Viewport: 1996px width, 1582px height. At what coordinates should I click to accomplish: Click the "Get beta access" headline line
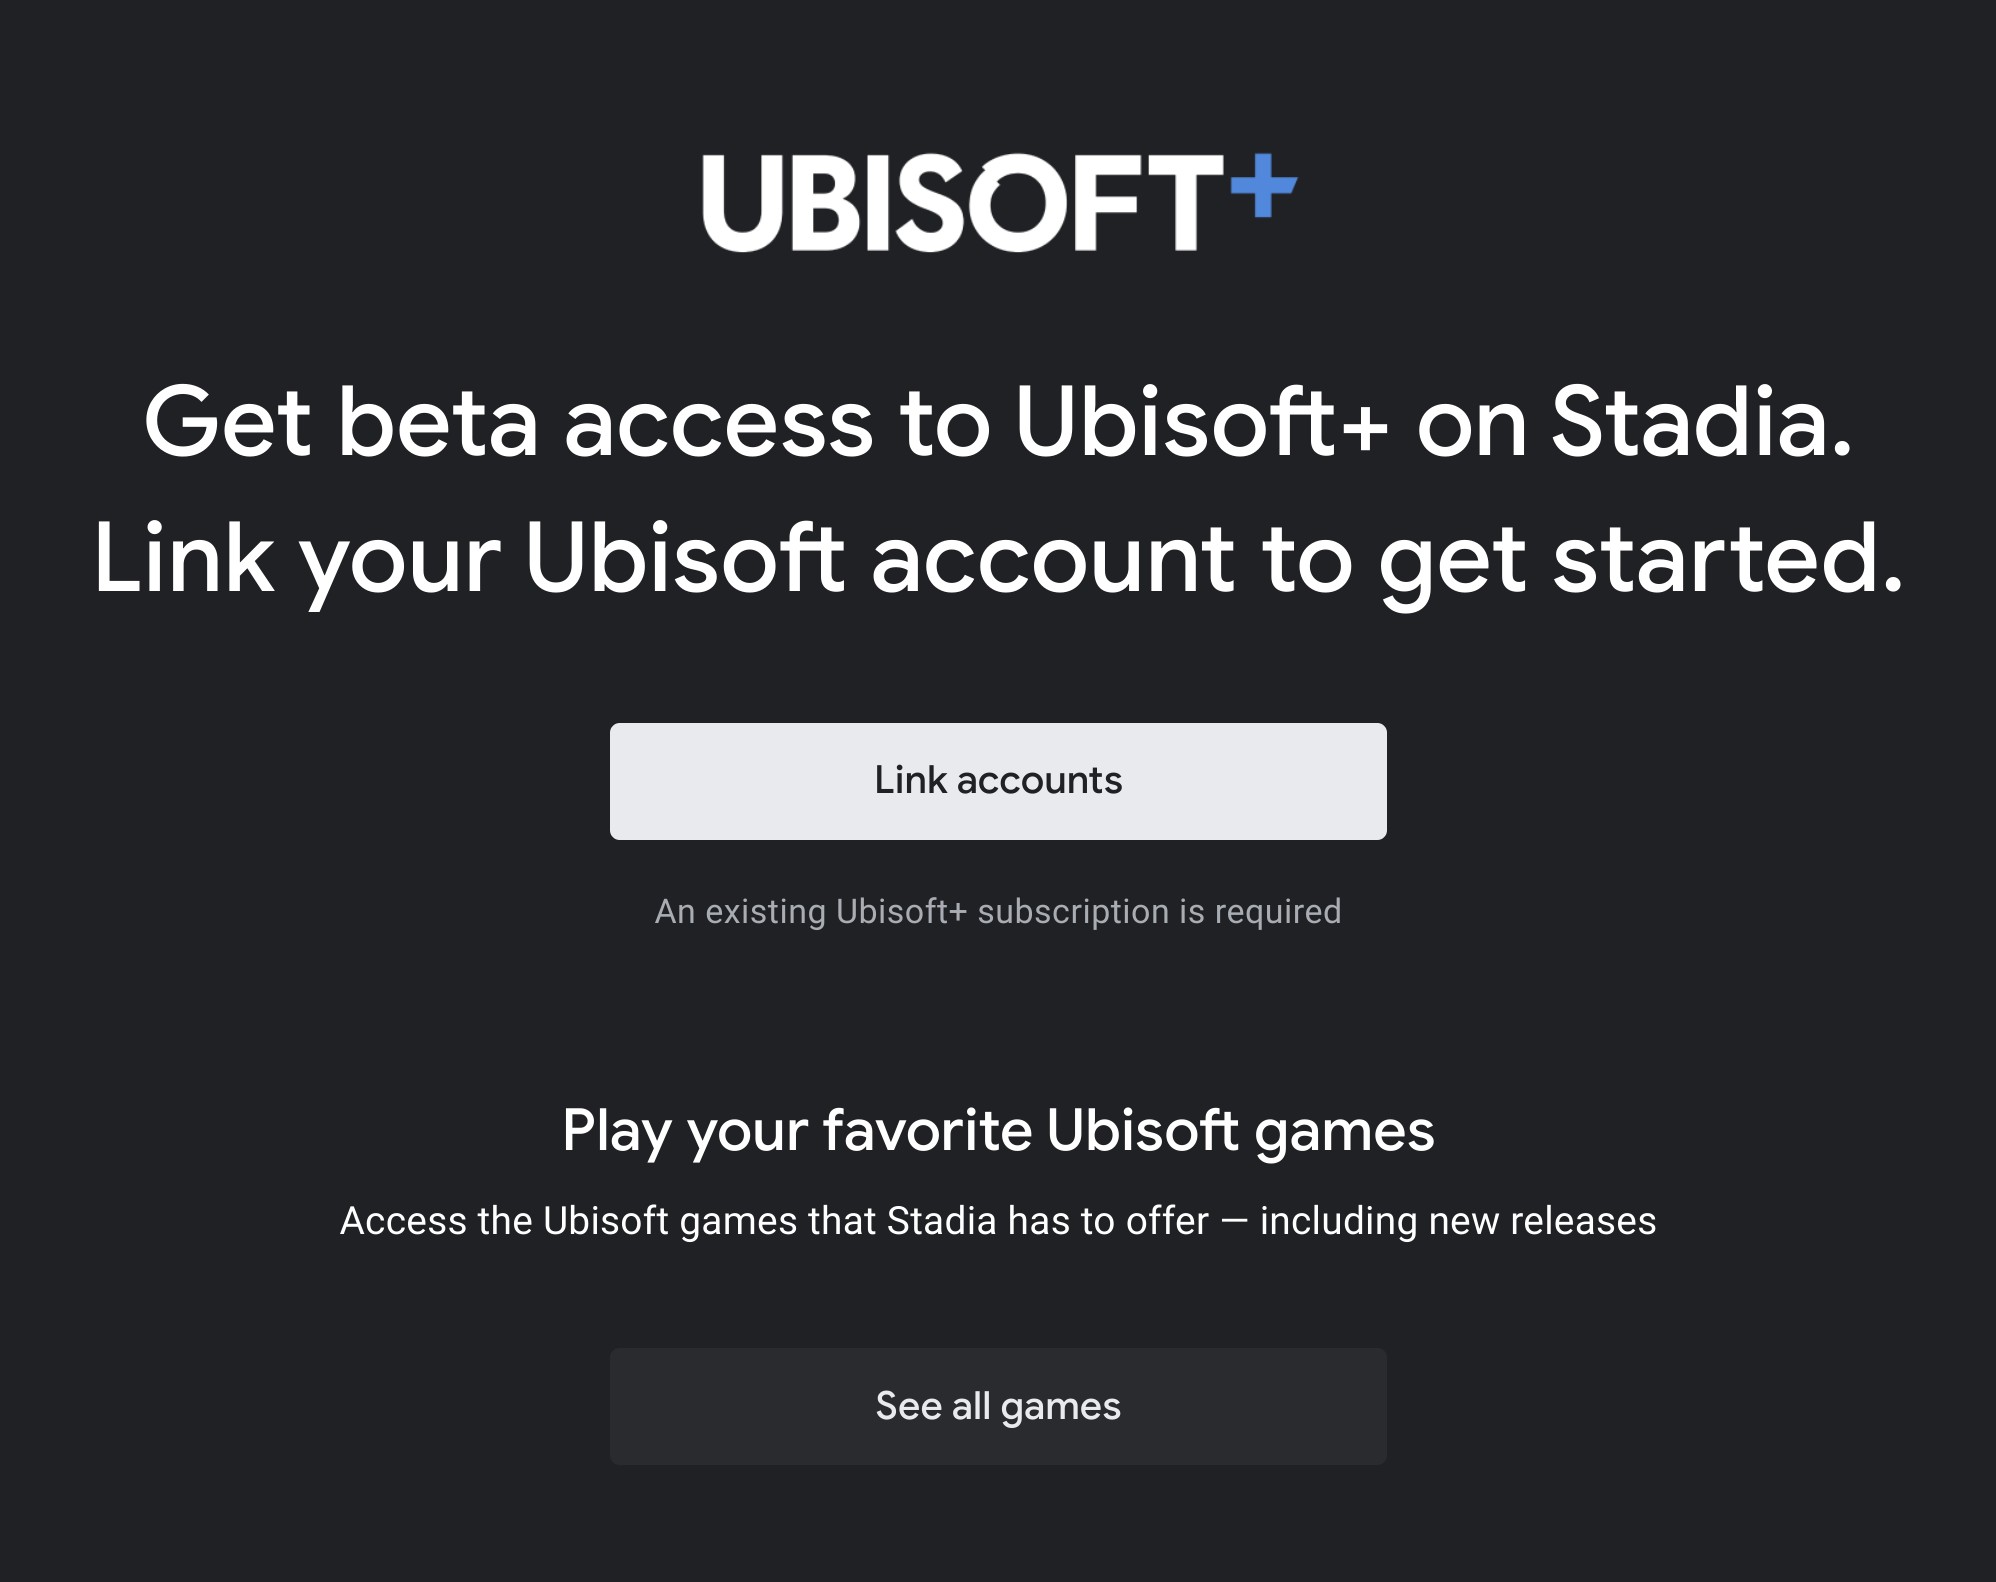[x=998, y=423]
